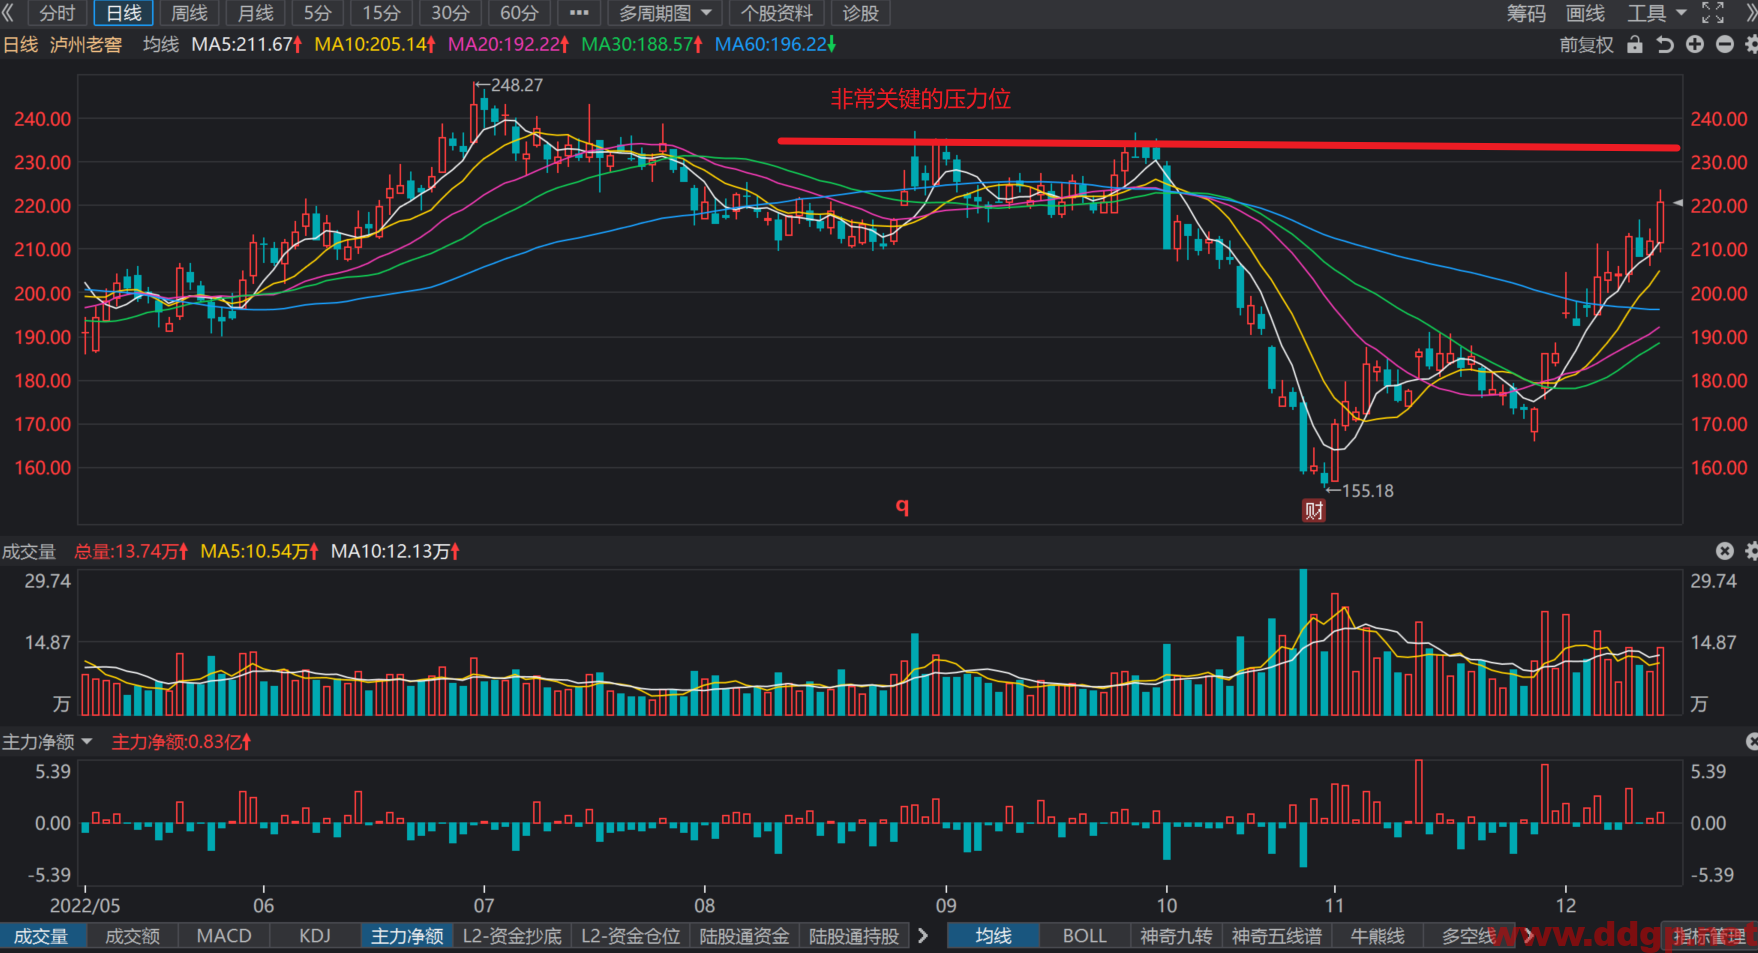Viewport: 1758px width, 953px height.
Task: Expand the 主力净额 indicator dropdown
Action: click(47, 742)
